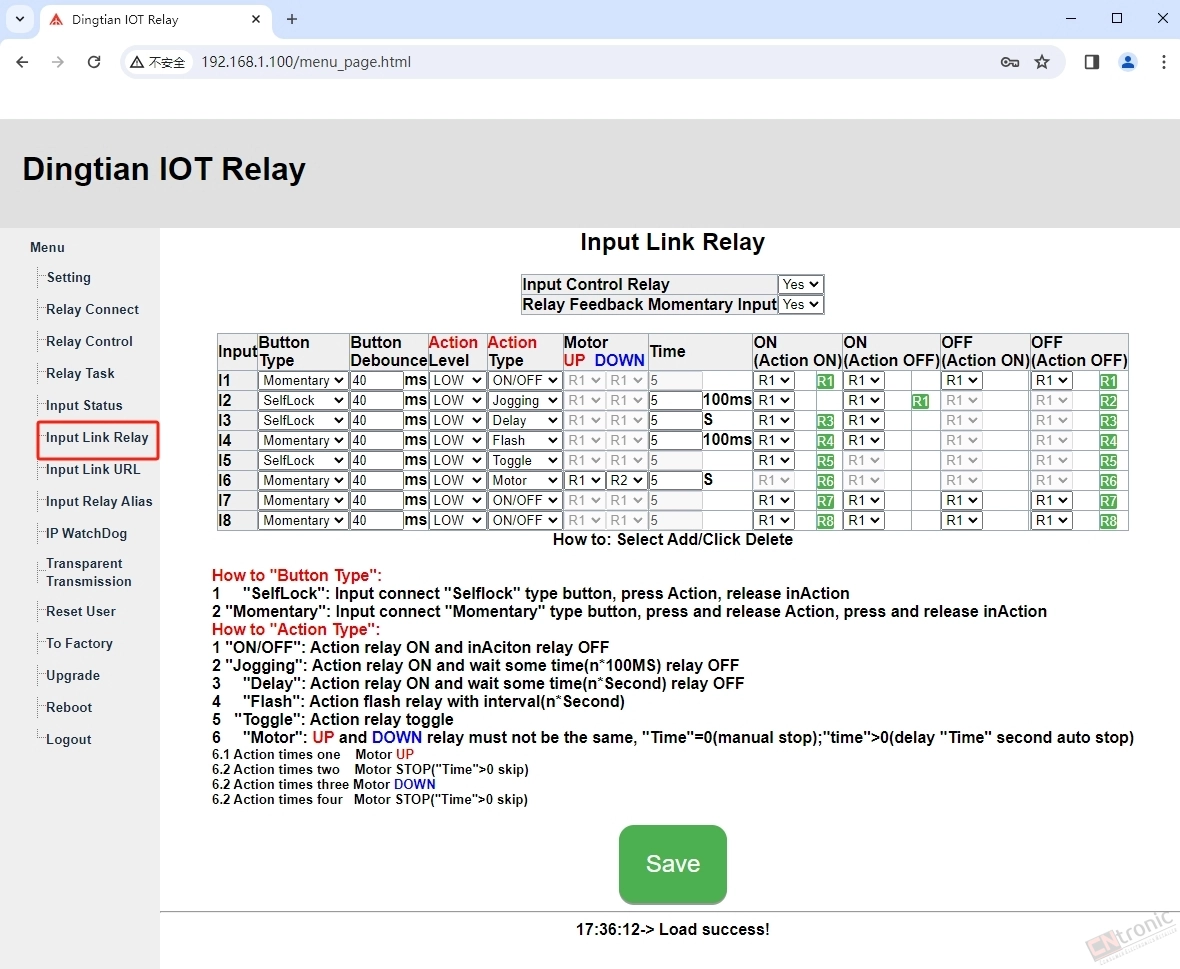1180x969 pixels.
Task: Open a new browser tab
Action: [292, 20]
